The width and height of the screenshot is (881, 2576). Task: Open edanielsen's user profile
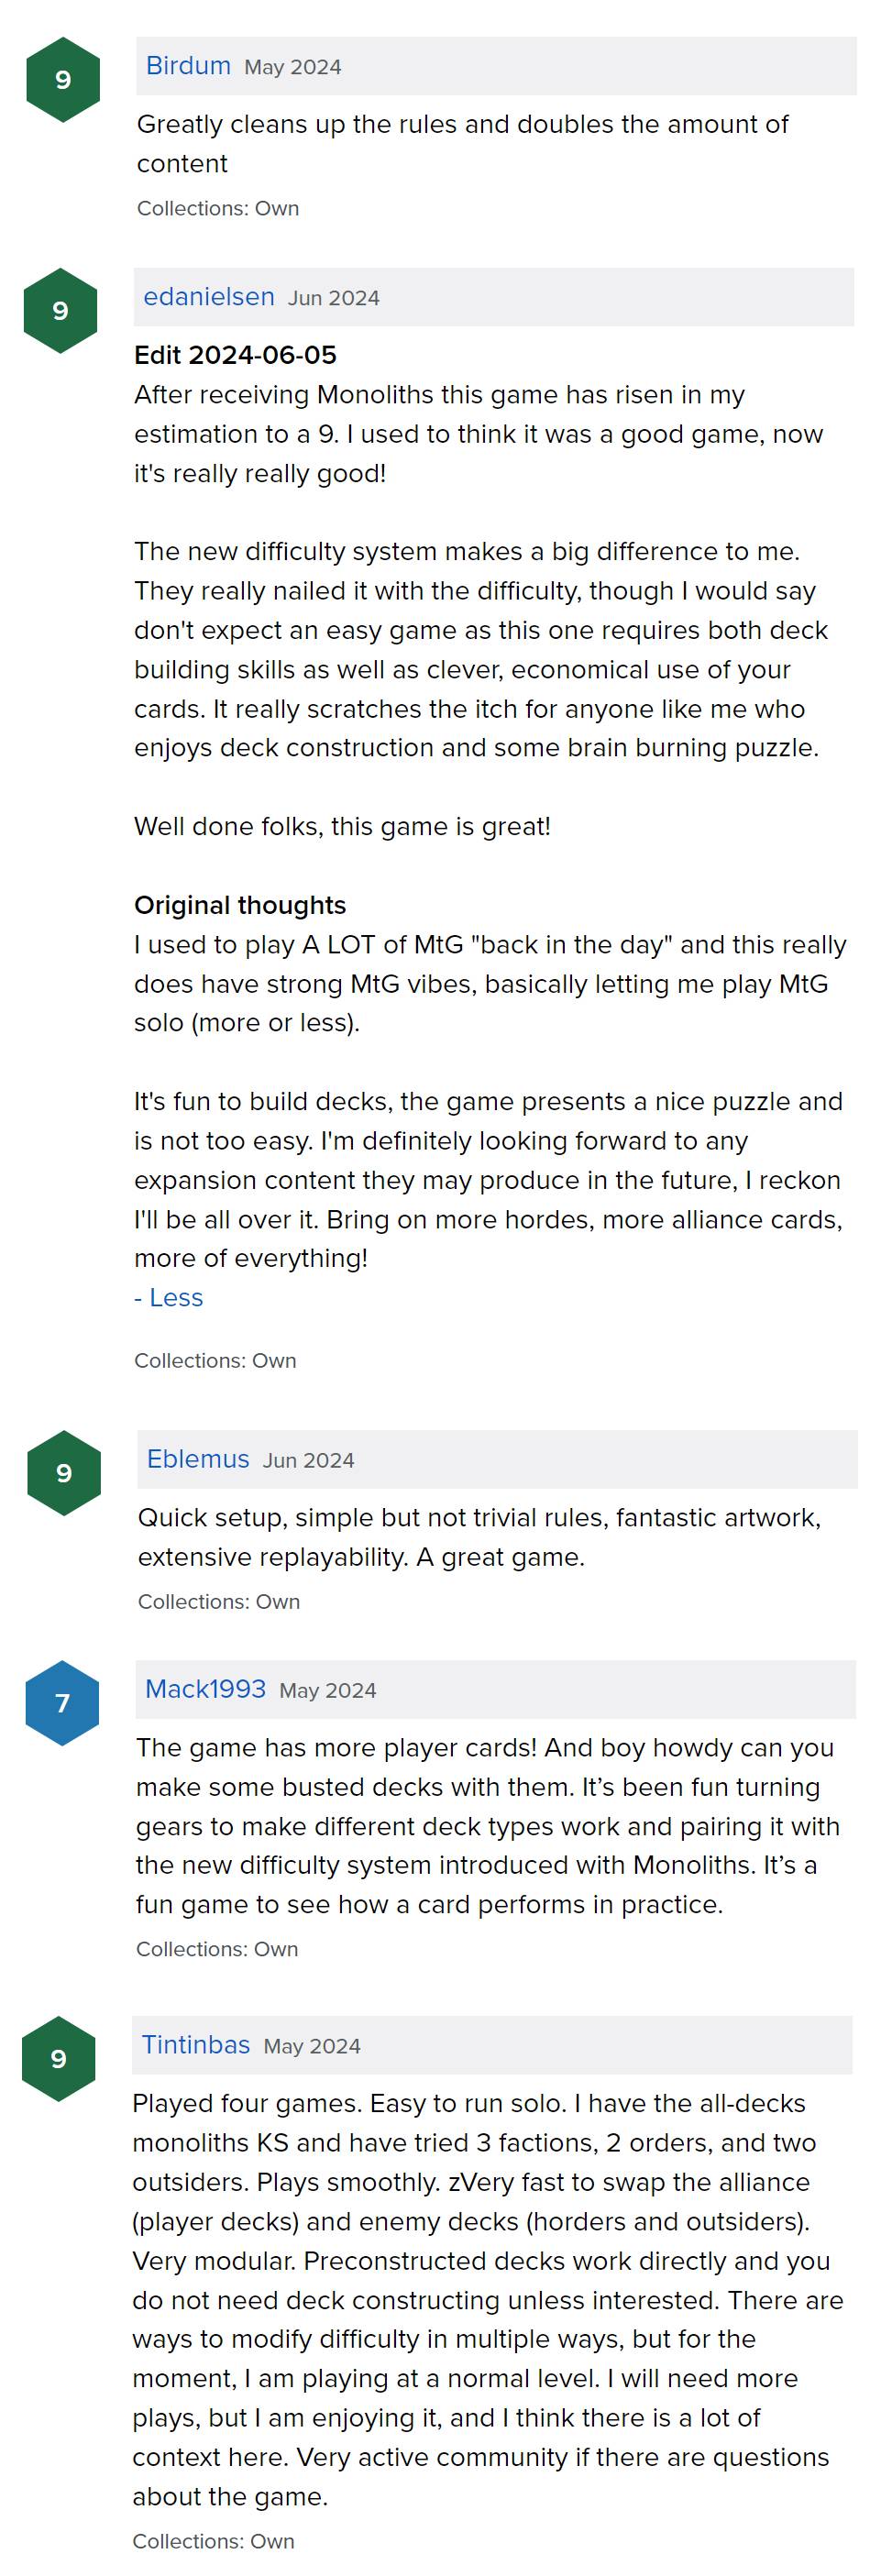(x=209, y=297)
